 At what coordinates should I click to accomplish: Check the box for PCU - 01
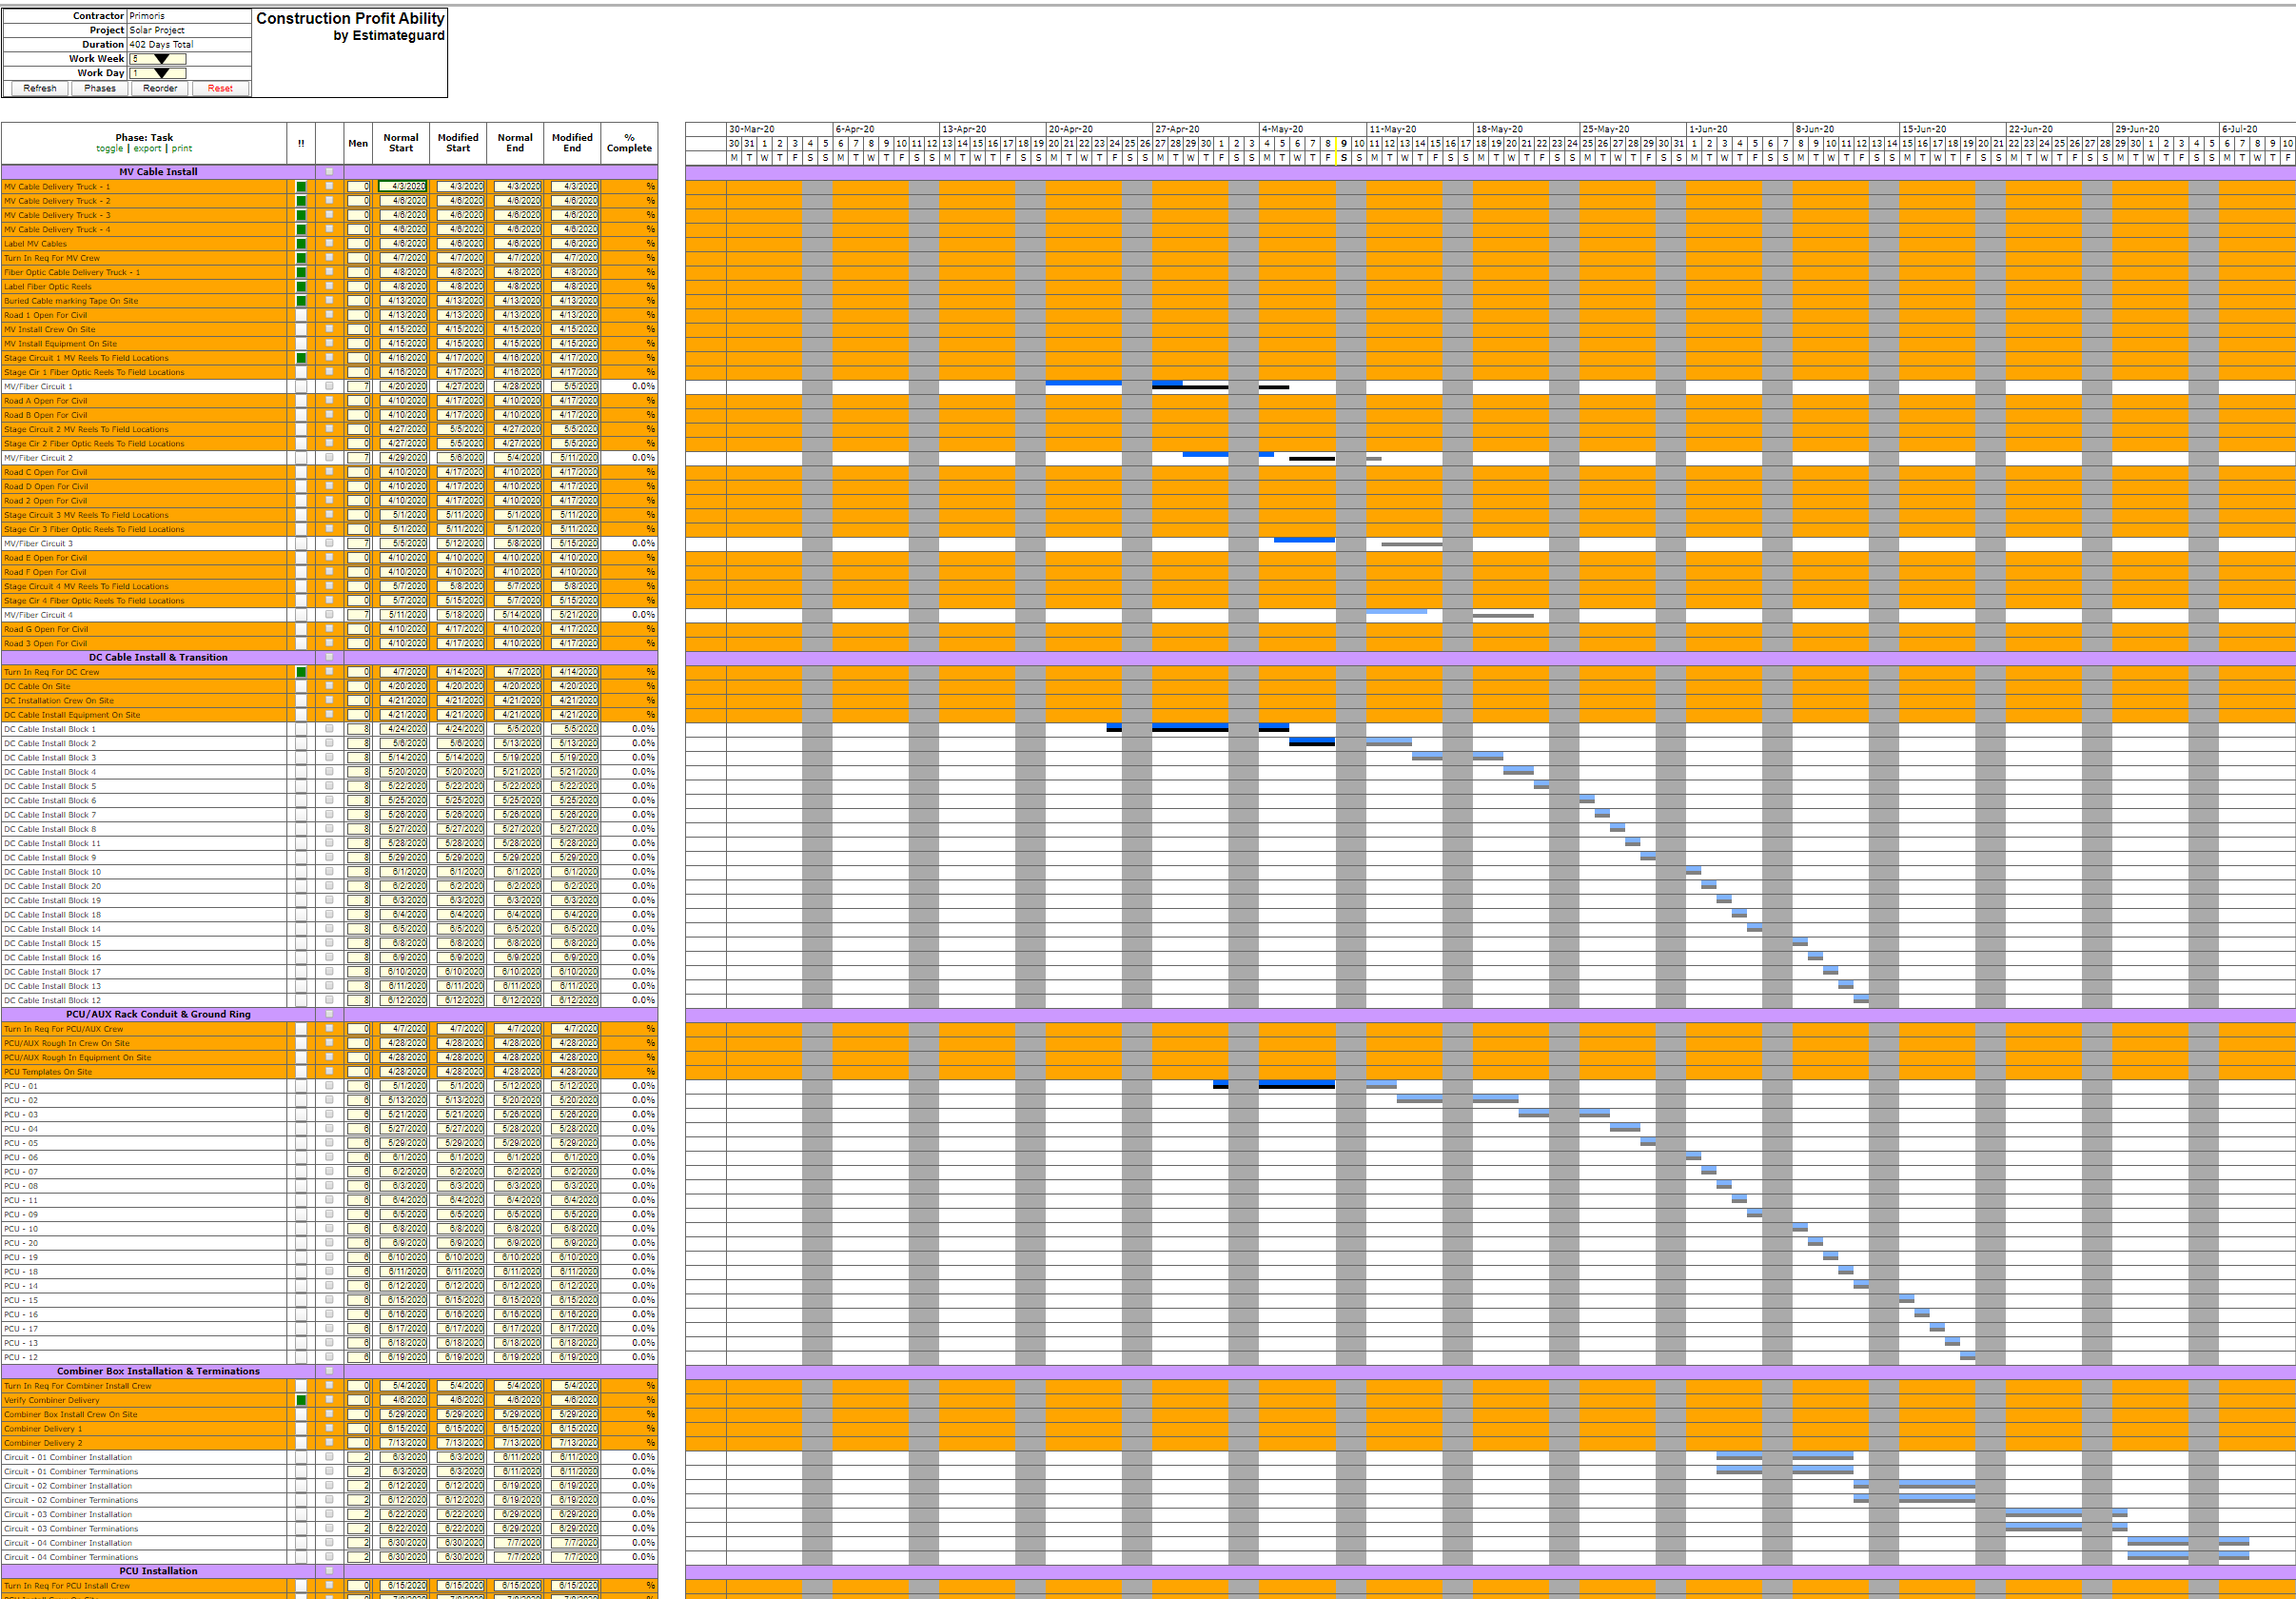point(329,1086)
